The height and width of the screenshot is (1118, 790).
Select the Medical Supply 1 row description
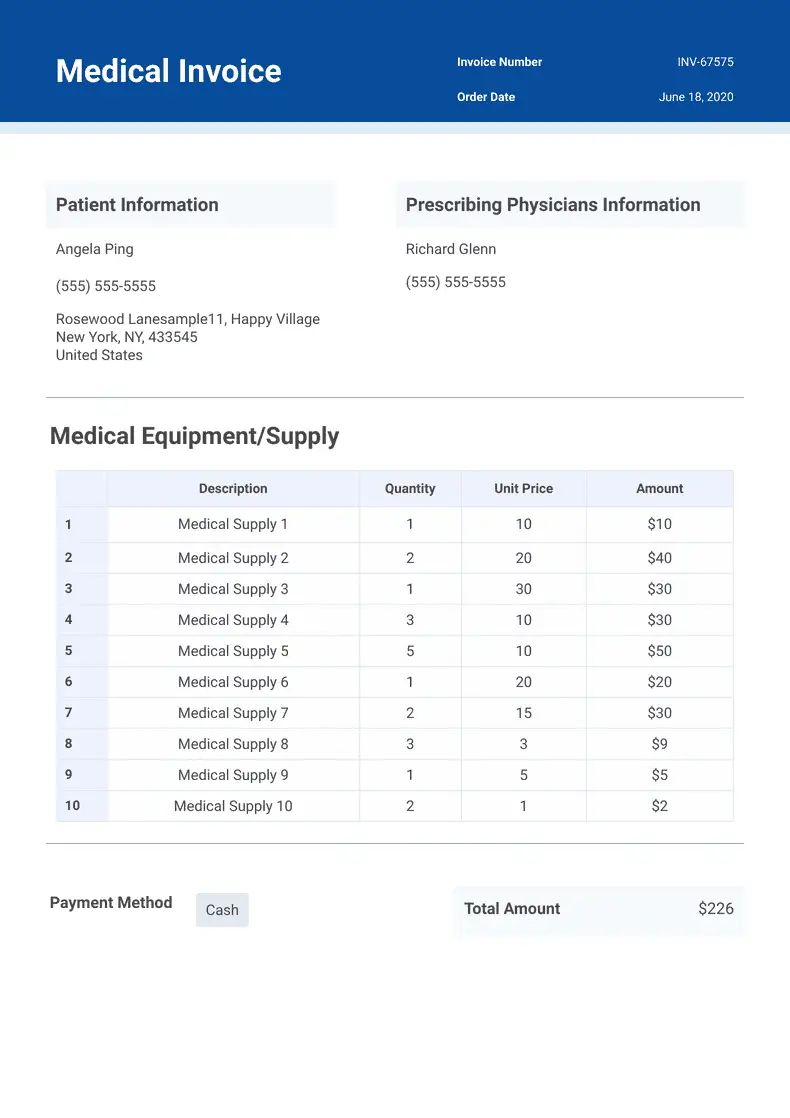[x=233, y=524]
